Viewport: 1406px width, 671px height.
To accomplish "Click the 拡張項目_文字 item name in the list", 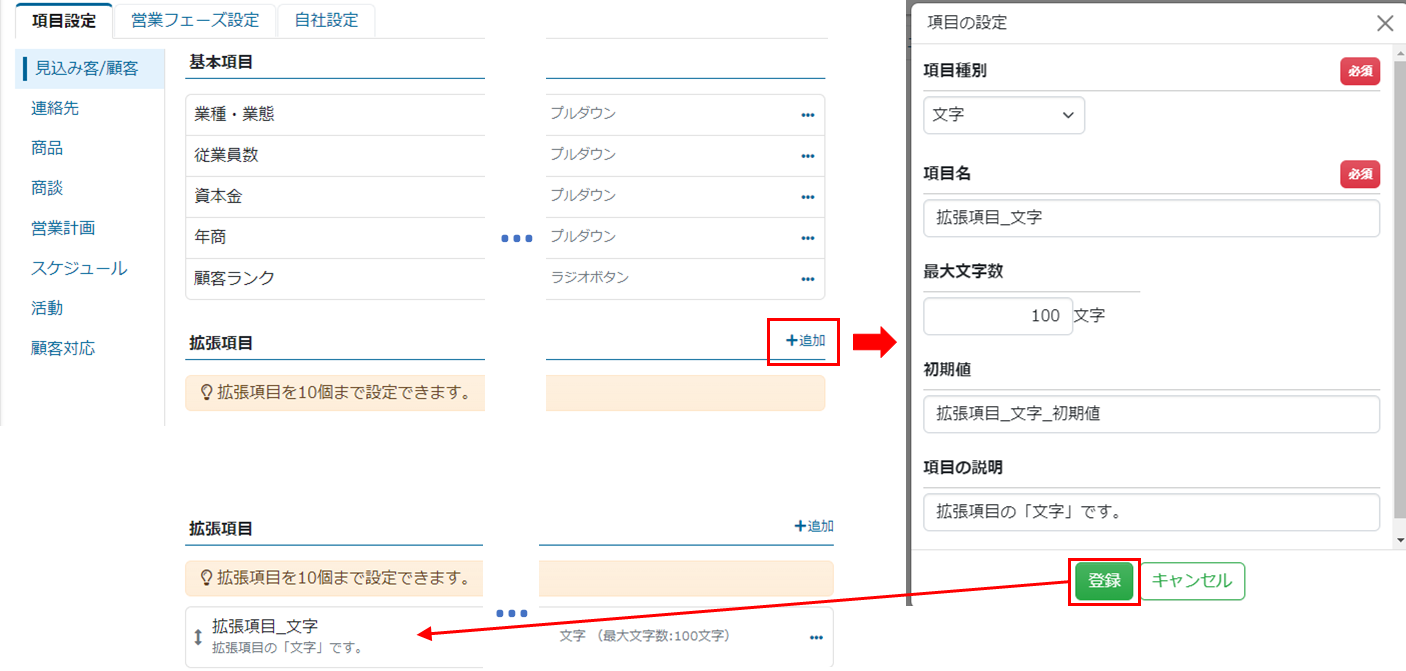I will (x=265, y=627).
